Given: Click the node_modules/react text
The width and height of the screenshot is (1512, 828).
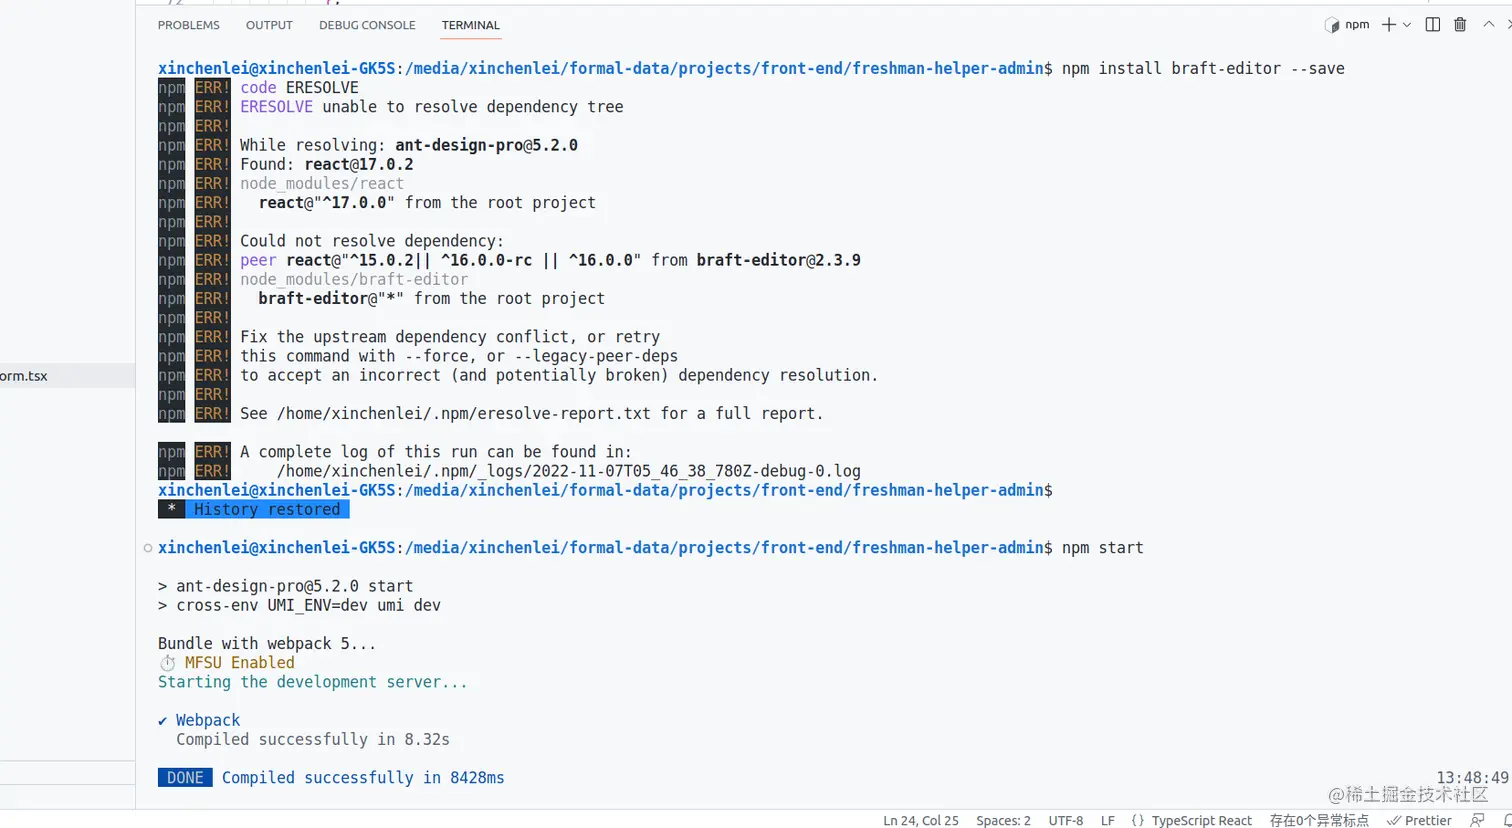Looking at the screenshot, I should pyautogui.click(x=322, y=183).
